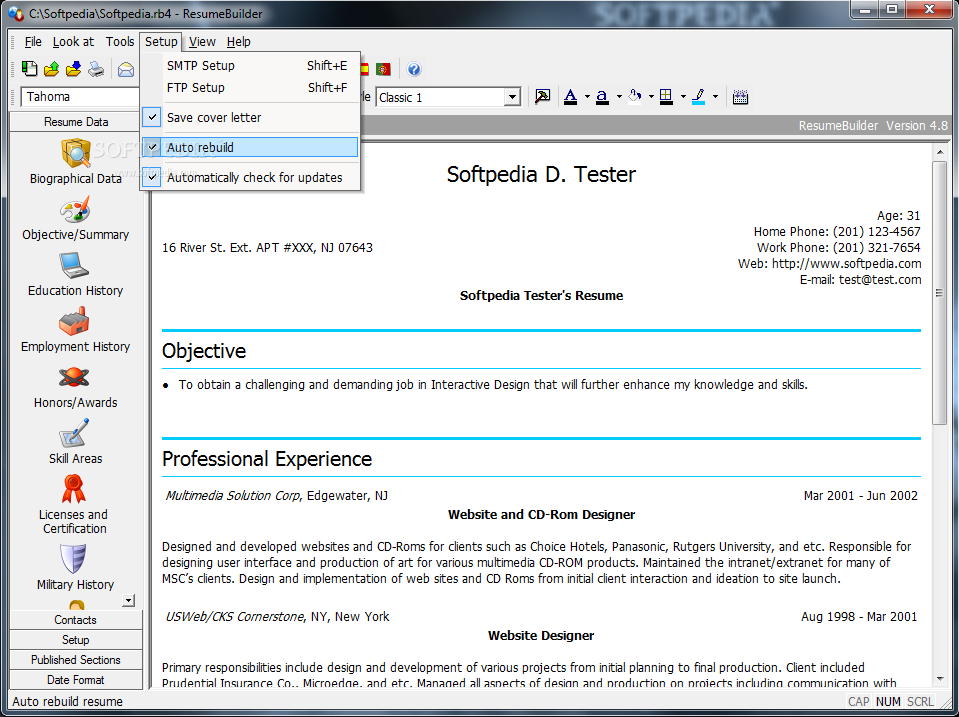The width and height of the screenshot is (959, 717).
Task: Click the scroll down arrow of resume preview
Action: 939,679
